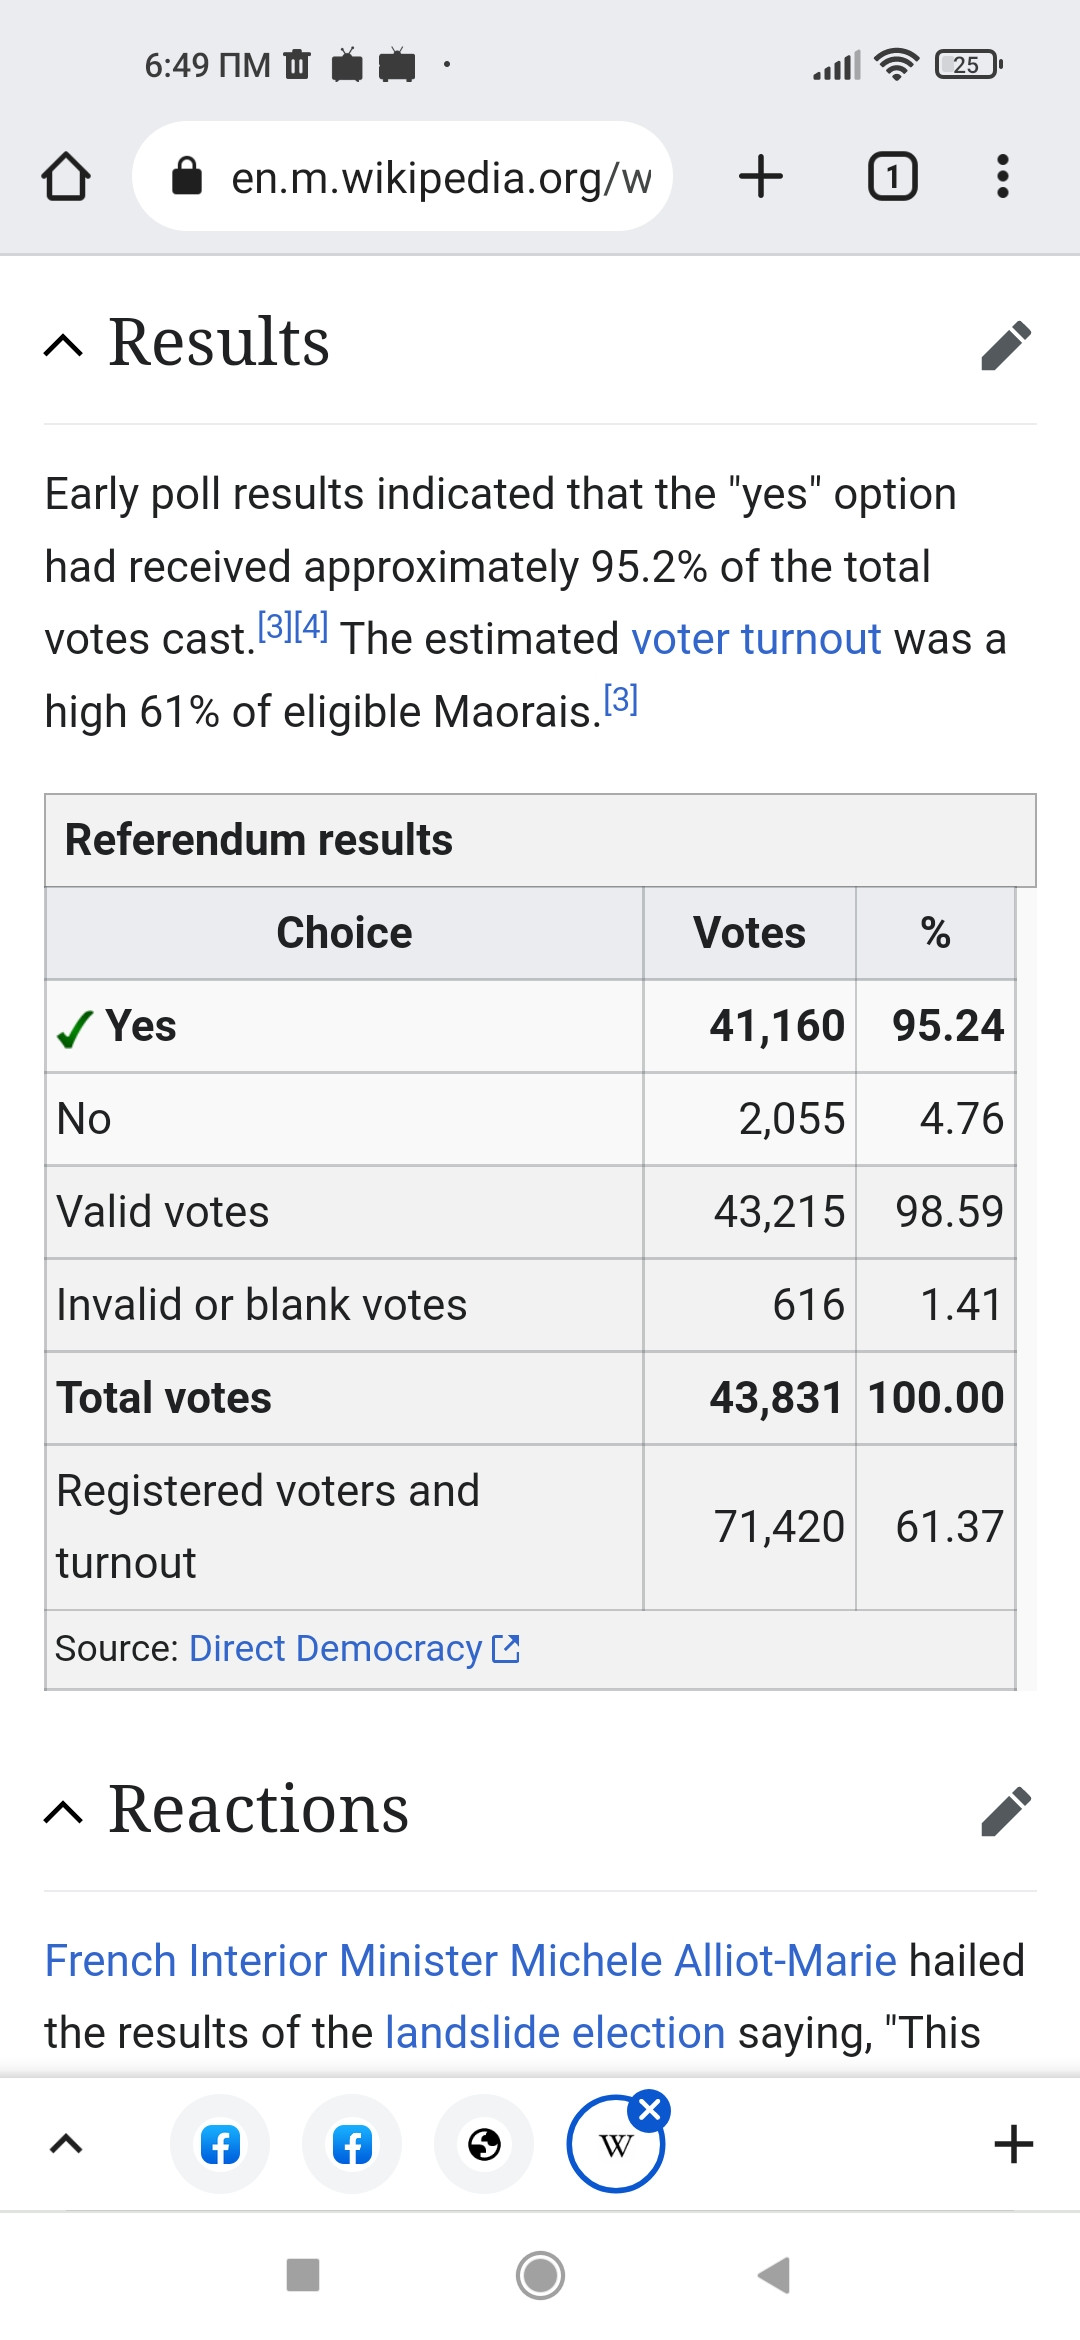Add a tab using bottom bar plus
Viewport: 1080px width, 2340px height.
1013,2144
